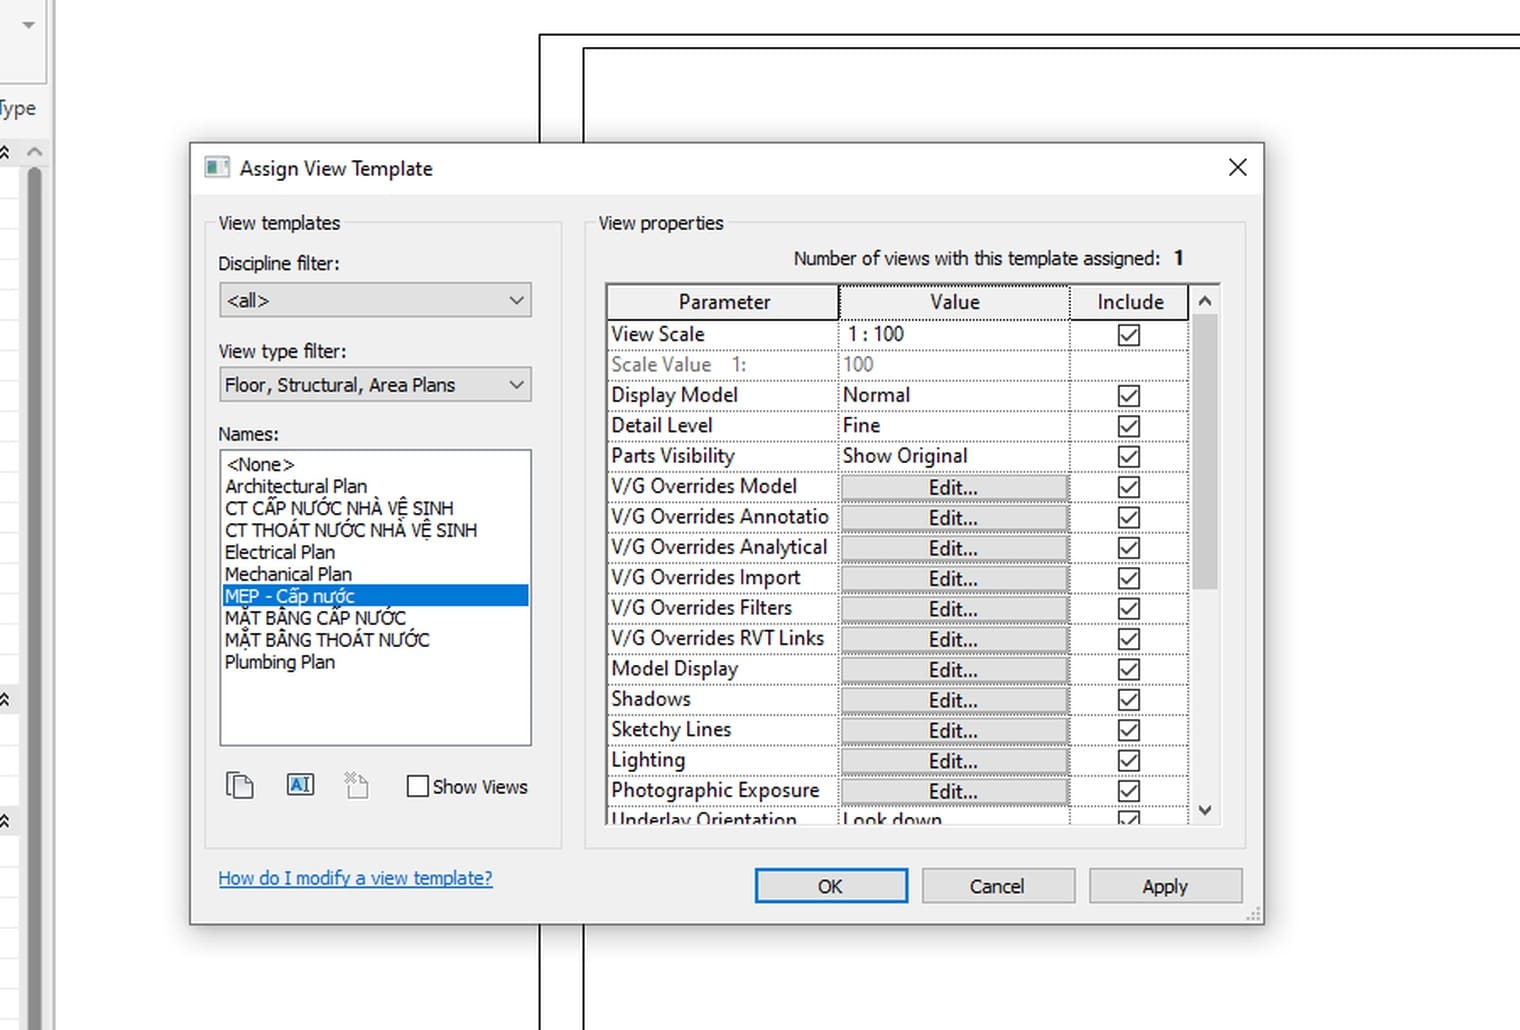Screen dimensions: 1520x1030
Task: Click the Parameter column header
Action: (723, 302)
